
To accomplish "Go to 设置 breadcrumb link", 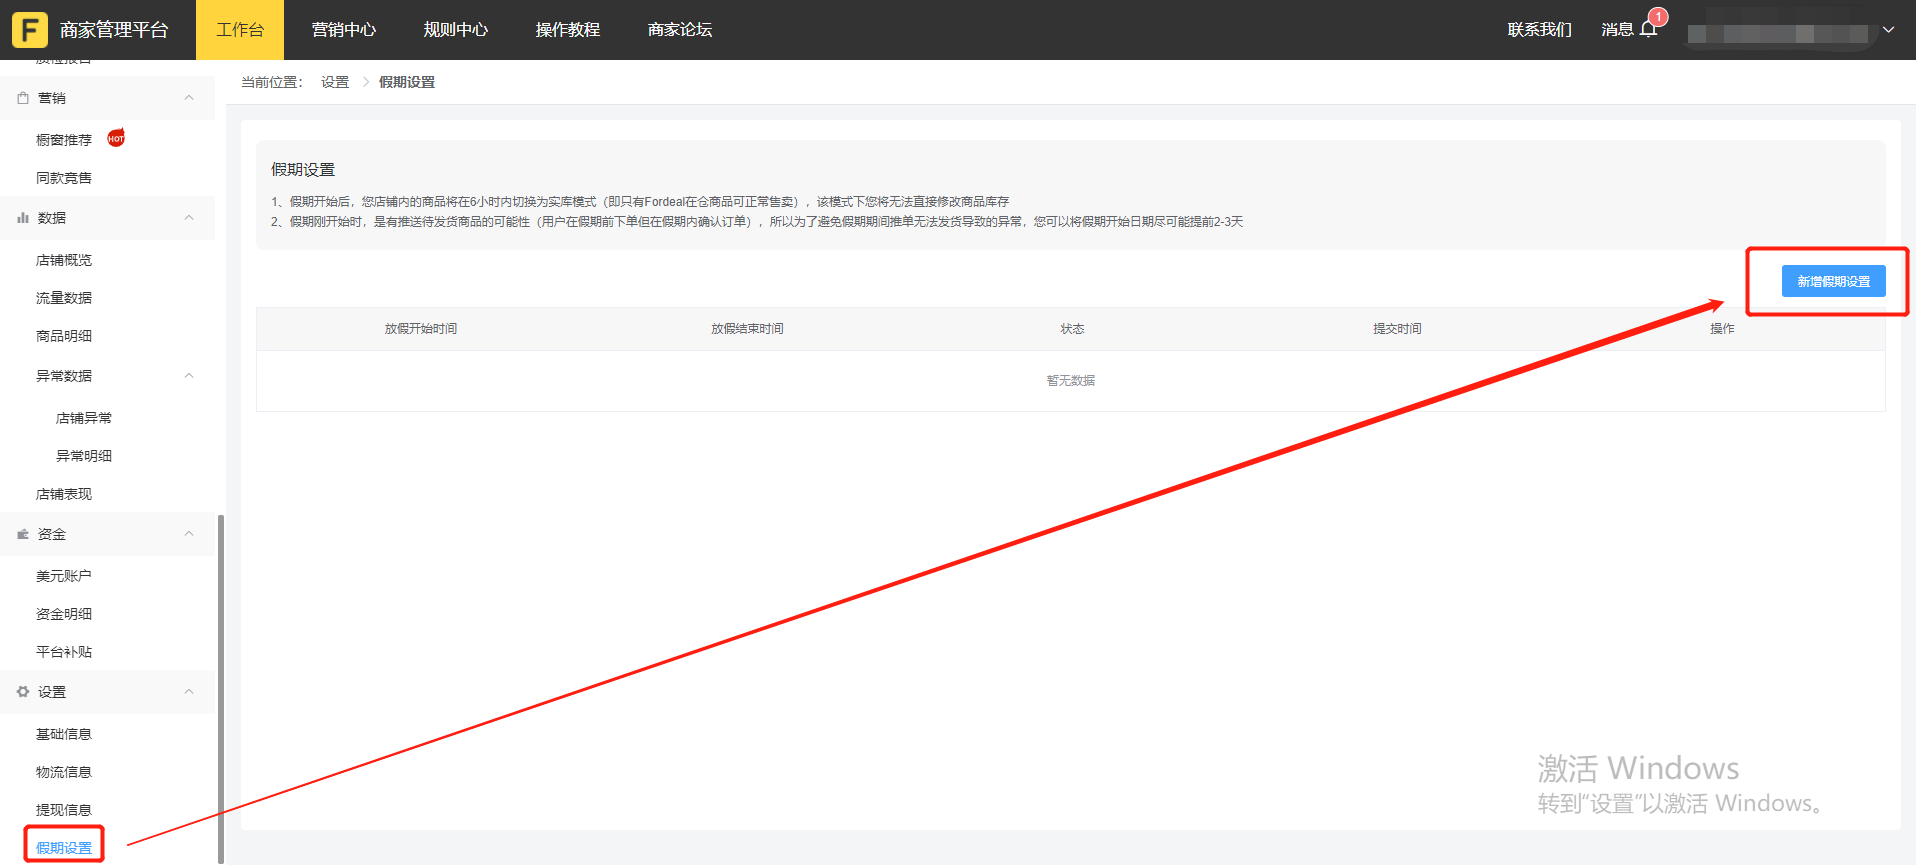I will [335, 82].
